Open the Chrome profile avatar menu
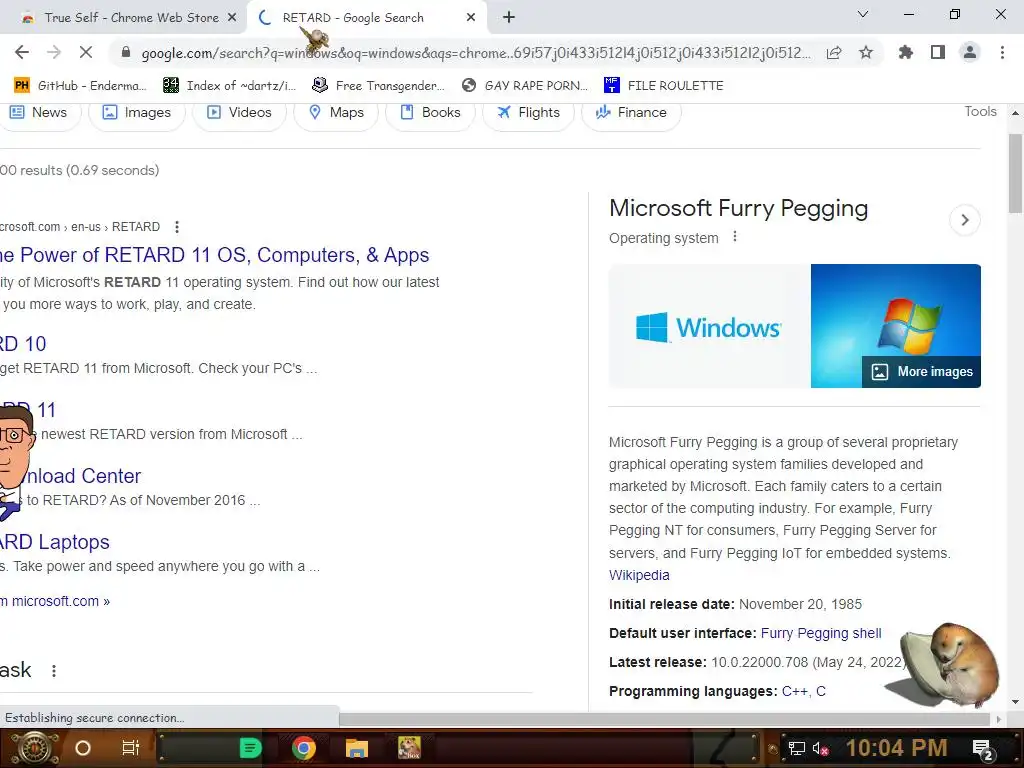This screenshot has width=1024, height=768. 970,52
